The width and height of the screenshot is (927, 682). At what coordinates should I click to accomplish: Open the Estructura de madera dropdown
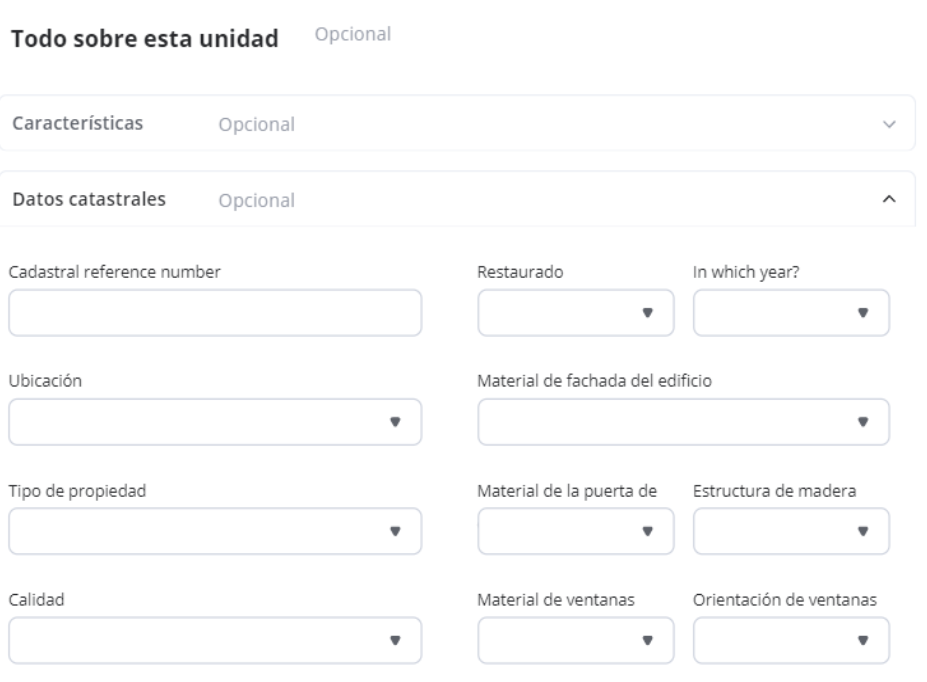pyautogui.click(x=790, y=530)
